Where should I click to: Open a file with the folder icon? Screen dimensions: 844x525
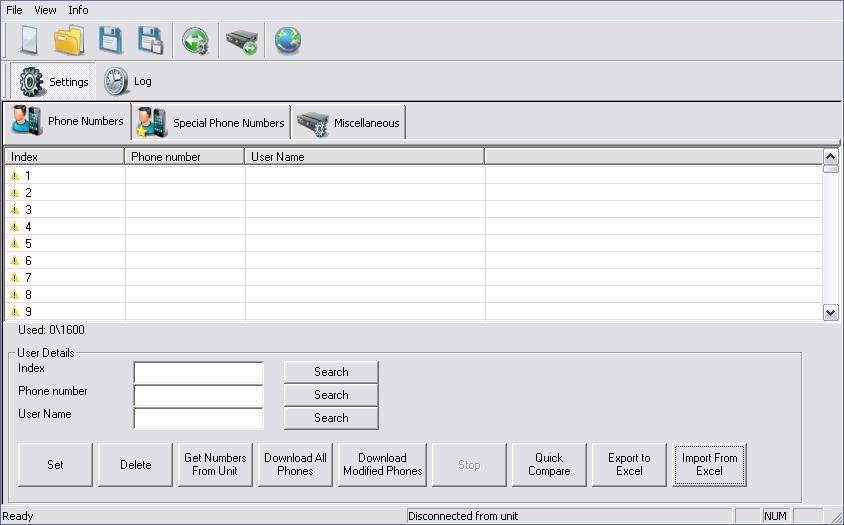(x=69, y=41)
